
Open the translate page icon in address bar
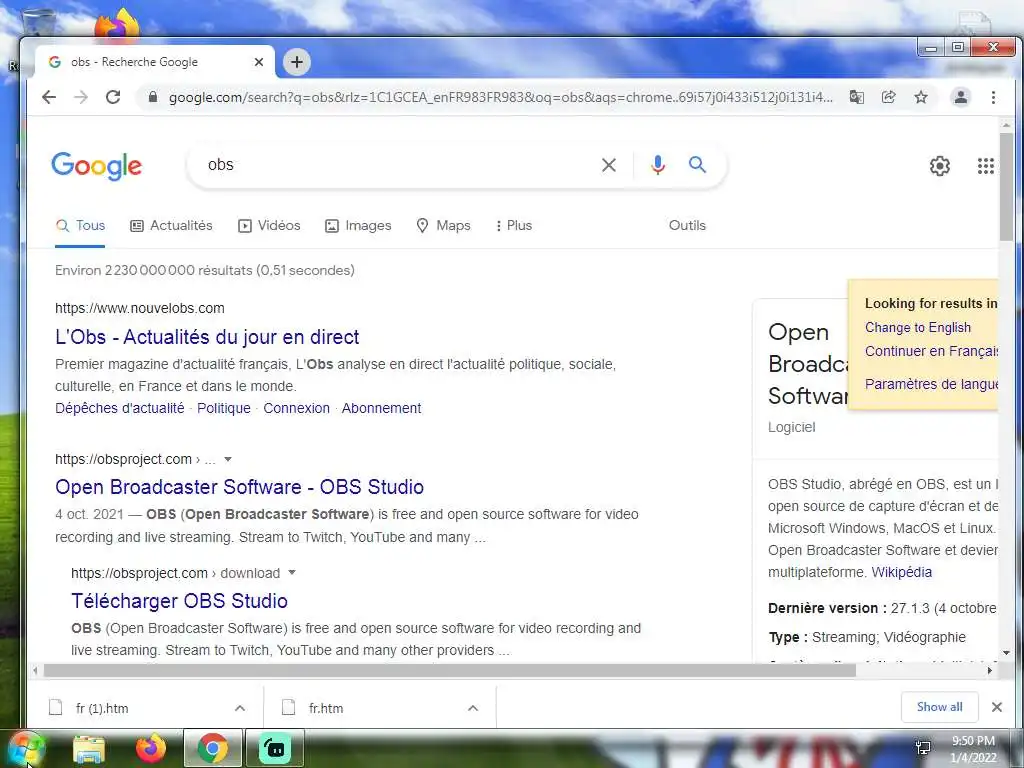(856, 97)
